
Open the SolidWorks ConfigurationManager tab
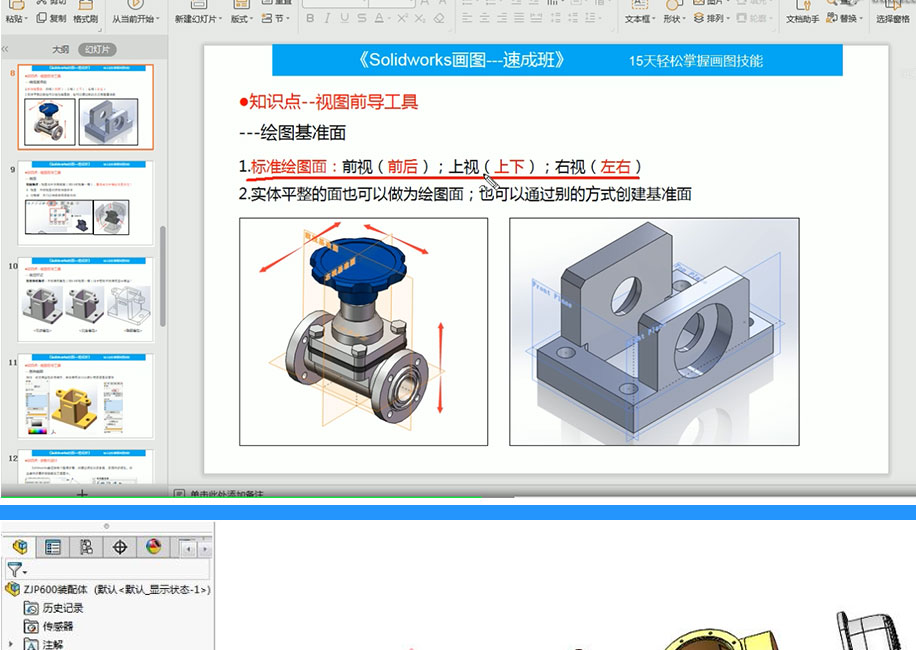(x=86, y=547)
